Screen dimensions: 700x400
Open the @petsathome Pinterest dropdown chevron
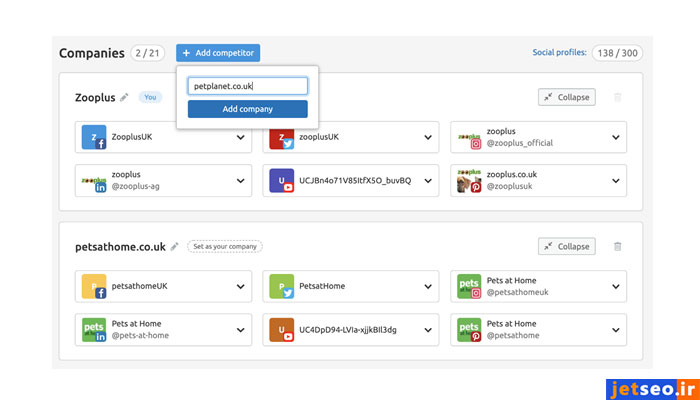pos(616,330)
